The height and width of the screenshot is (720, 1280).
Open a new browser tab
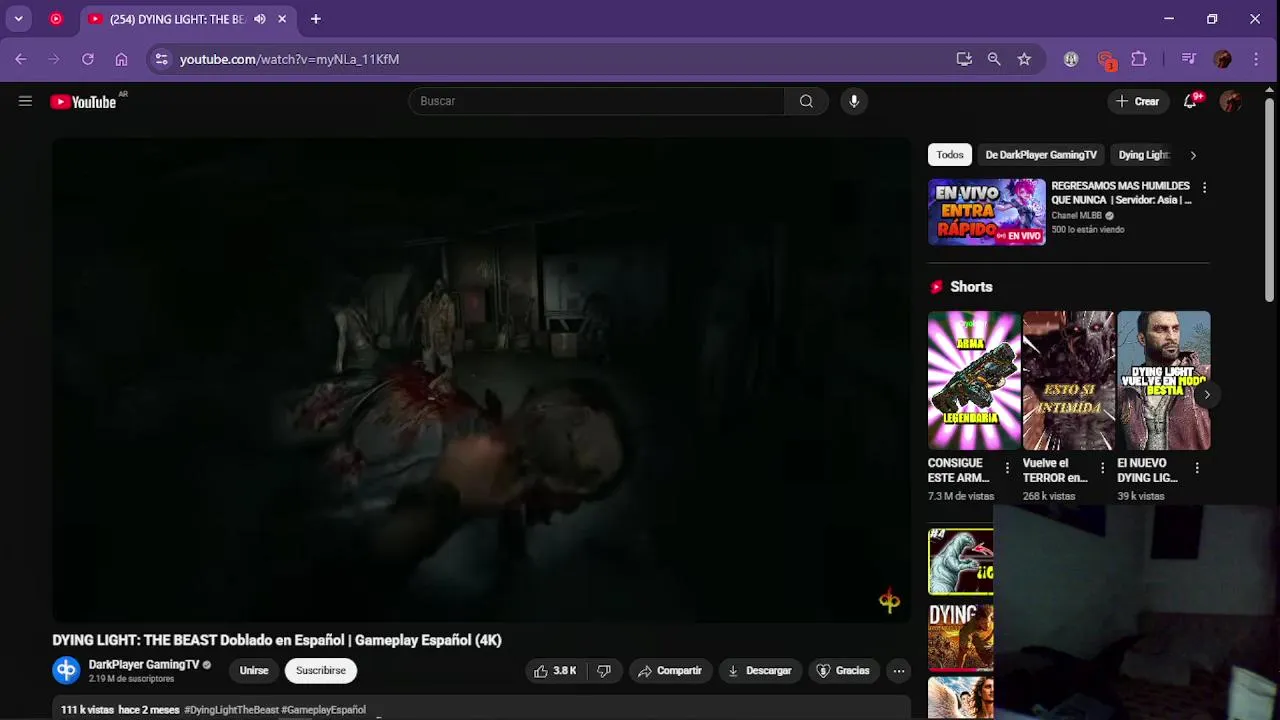[x=316, y=19]
